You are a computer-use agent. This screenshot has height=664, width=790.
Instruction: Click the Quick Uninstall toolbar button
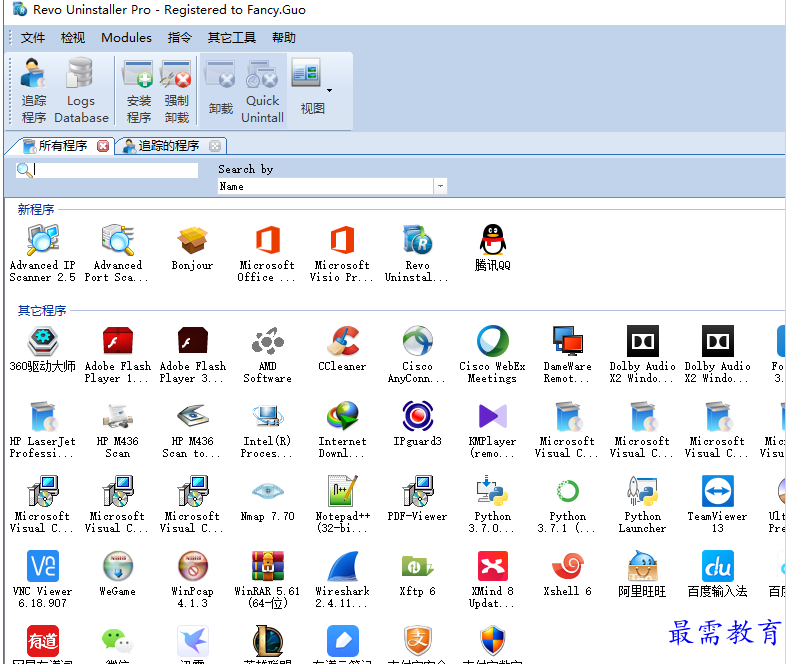tap(262, 91)
